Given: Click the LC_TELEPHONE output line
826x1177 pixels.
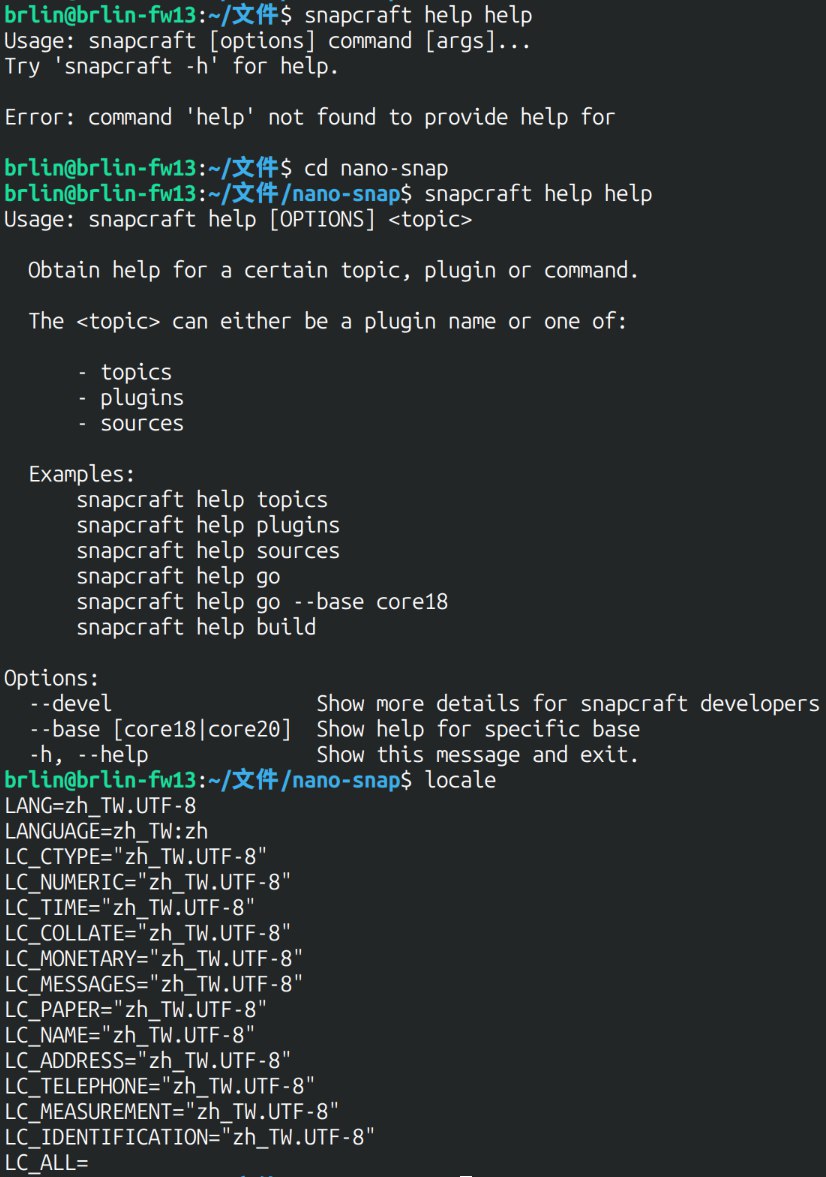Looking at the screenshot, I should pyautogui.click(x=160, y=1085).
